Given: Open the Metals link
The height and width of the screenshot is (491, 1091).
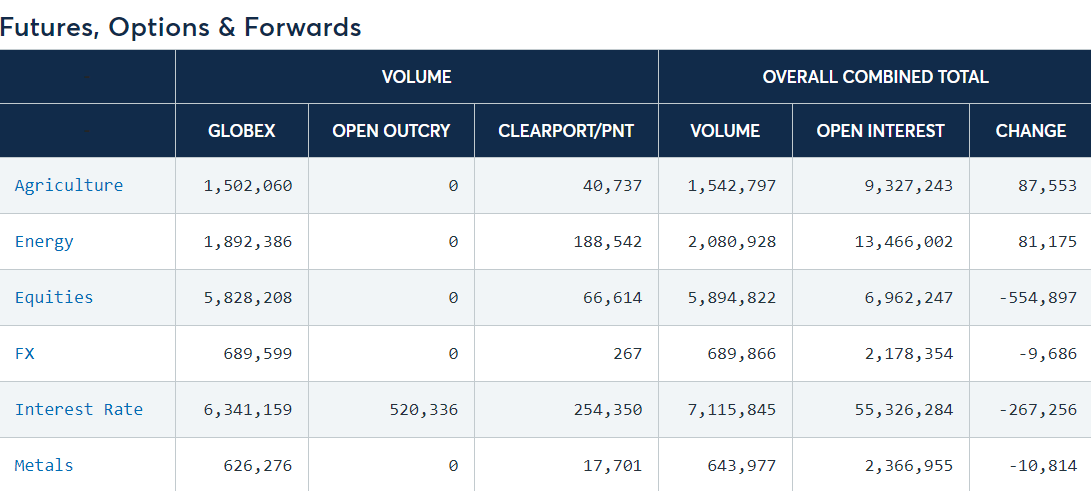Looking at the screenshot, I should [44, 465].
